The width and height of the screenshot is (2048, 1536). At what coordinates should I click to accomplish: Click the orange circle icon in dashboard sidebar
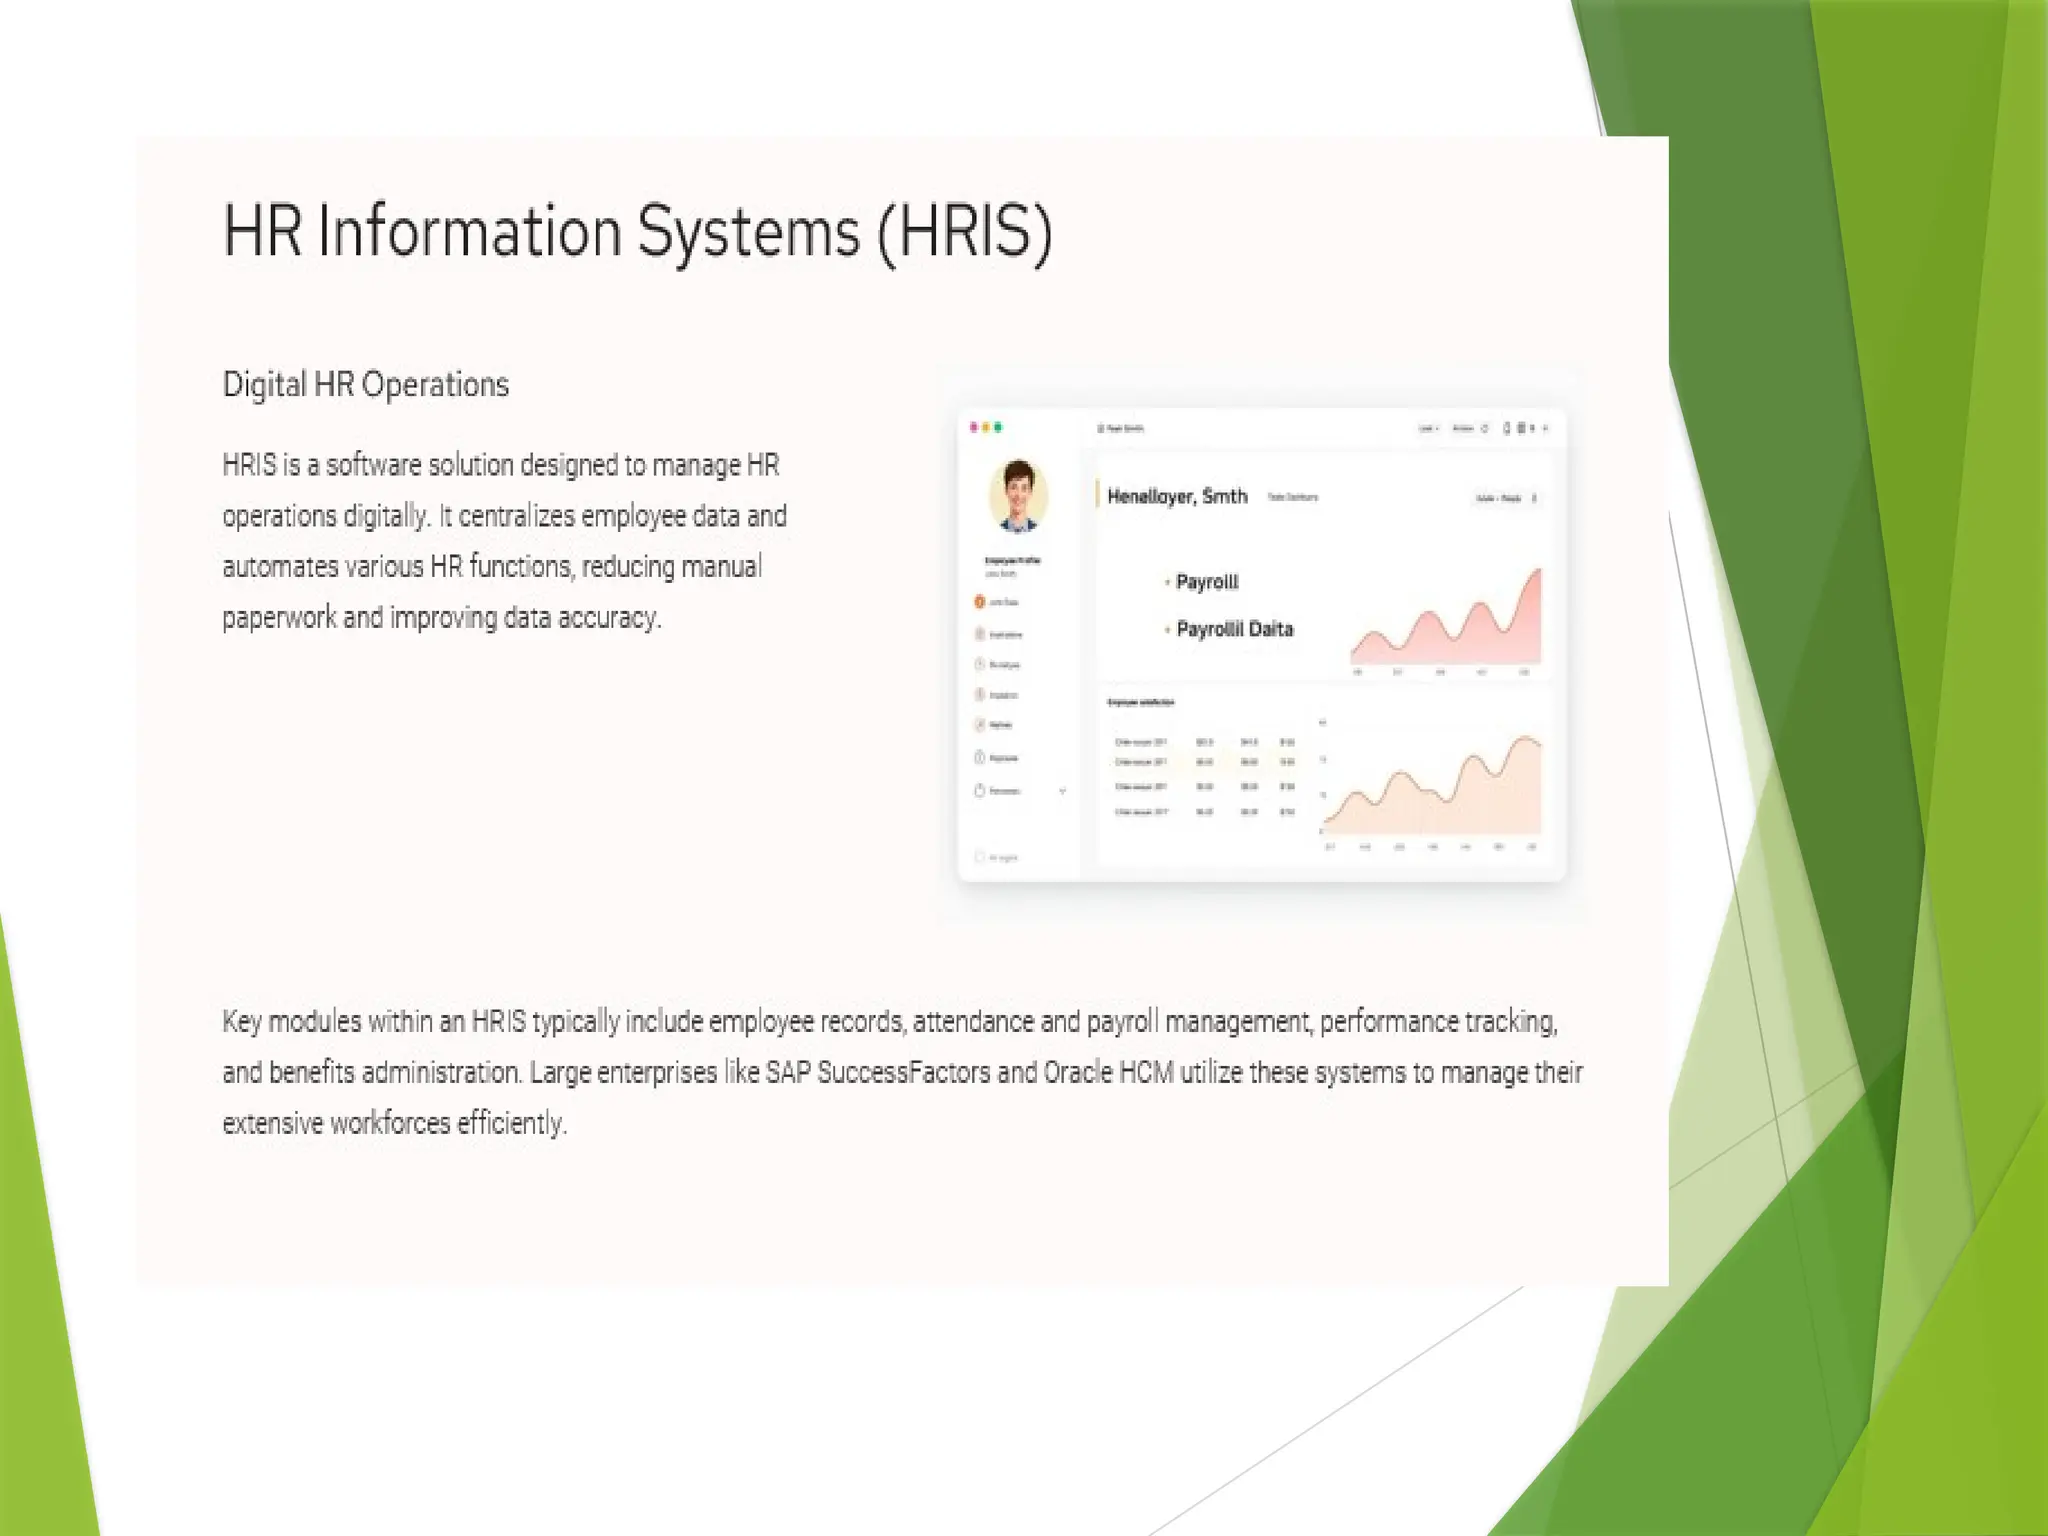point(980,602)
